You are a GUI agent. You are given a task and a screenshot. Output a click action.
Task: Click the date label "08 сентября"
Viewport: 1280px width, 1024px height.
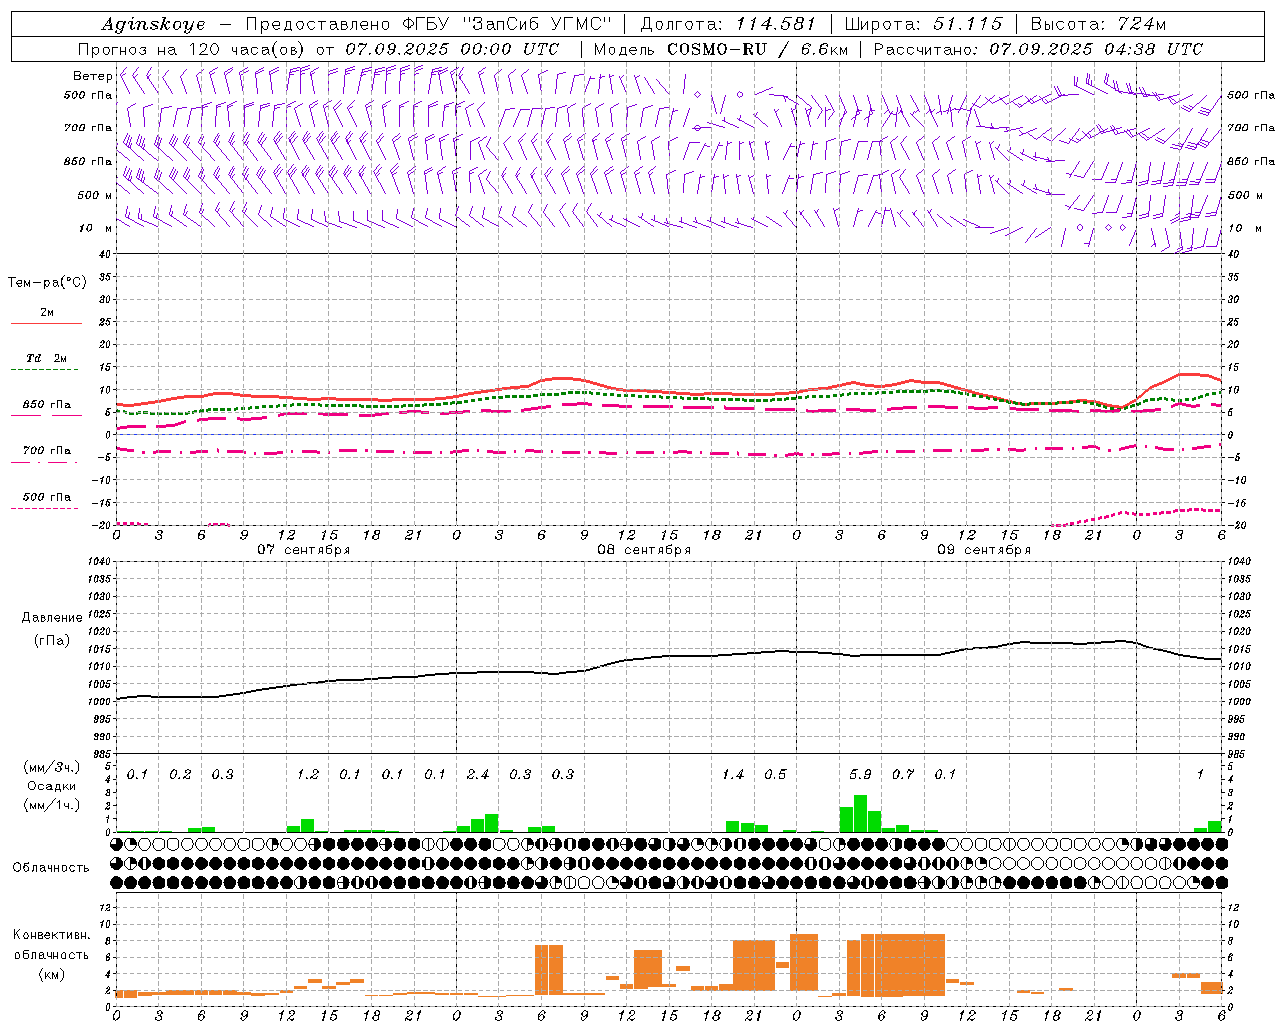pos(644,550)
